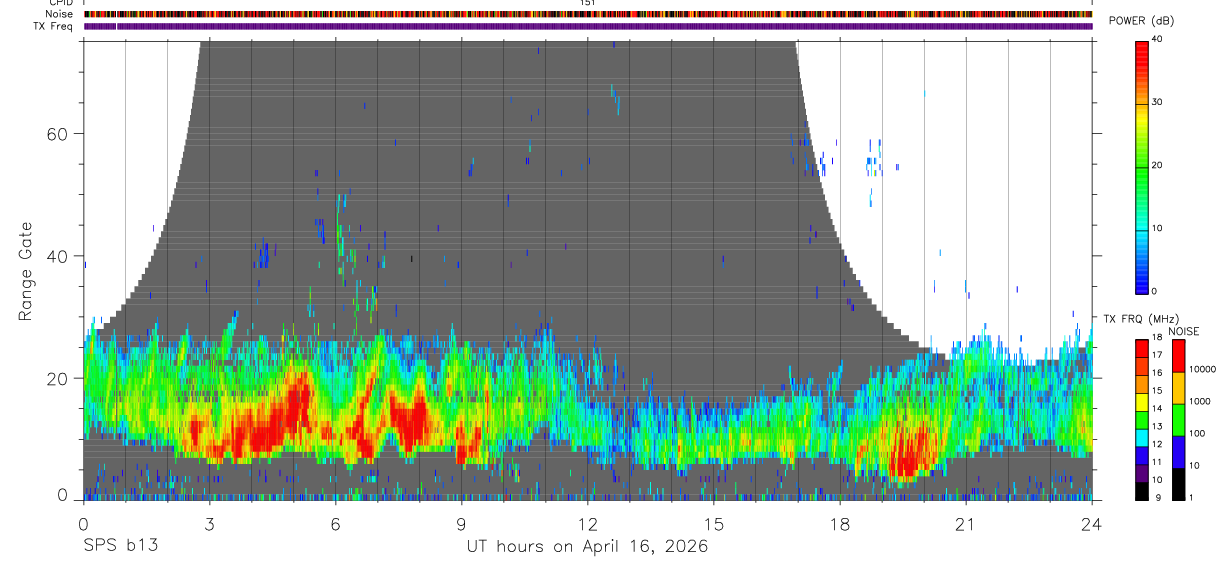
Task: Click the 18 MHz red swatch in TX FRQ legend
Action: pyautogui.click(x=1142, y=346)
